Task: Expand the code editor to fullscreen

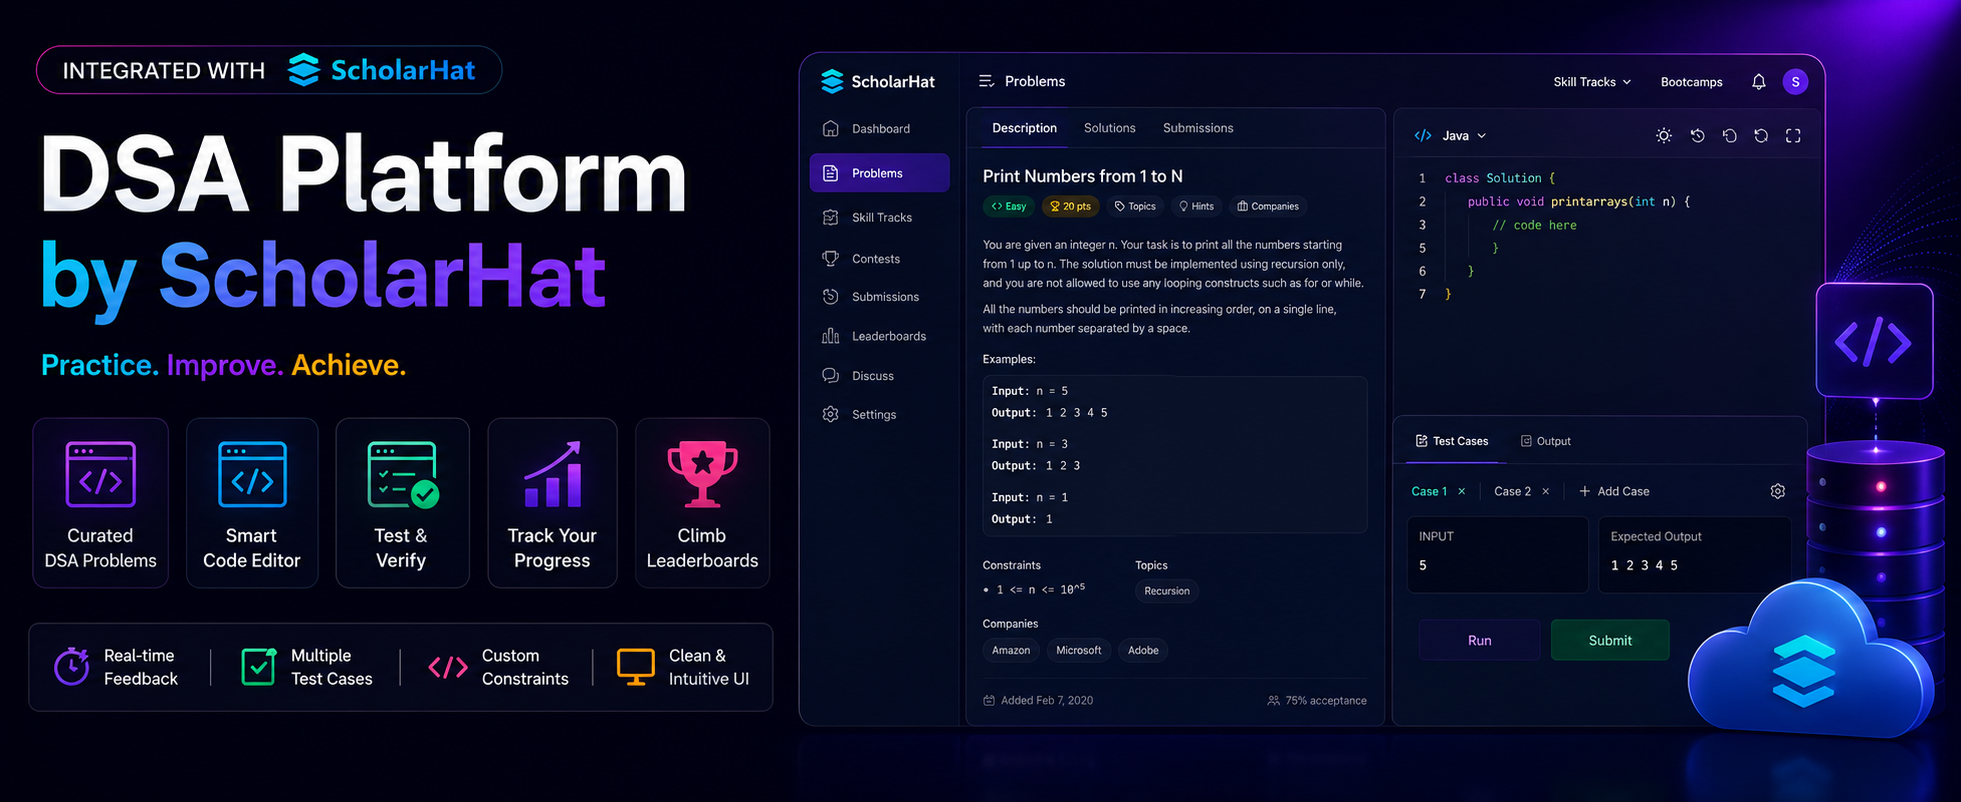Action: [1793, 136]
